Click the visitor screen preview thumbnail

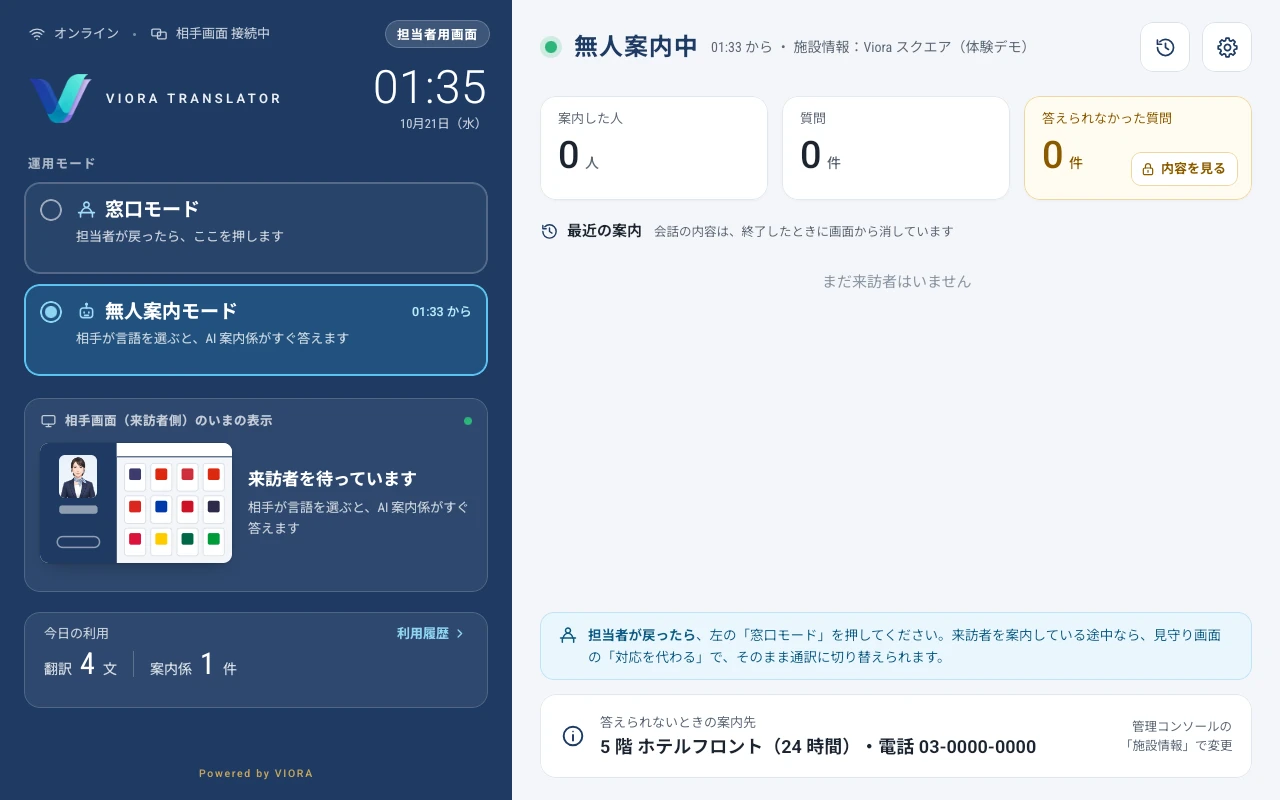[136, 503]
